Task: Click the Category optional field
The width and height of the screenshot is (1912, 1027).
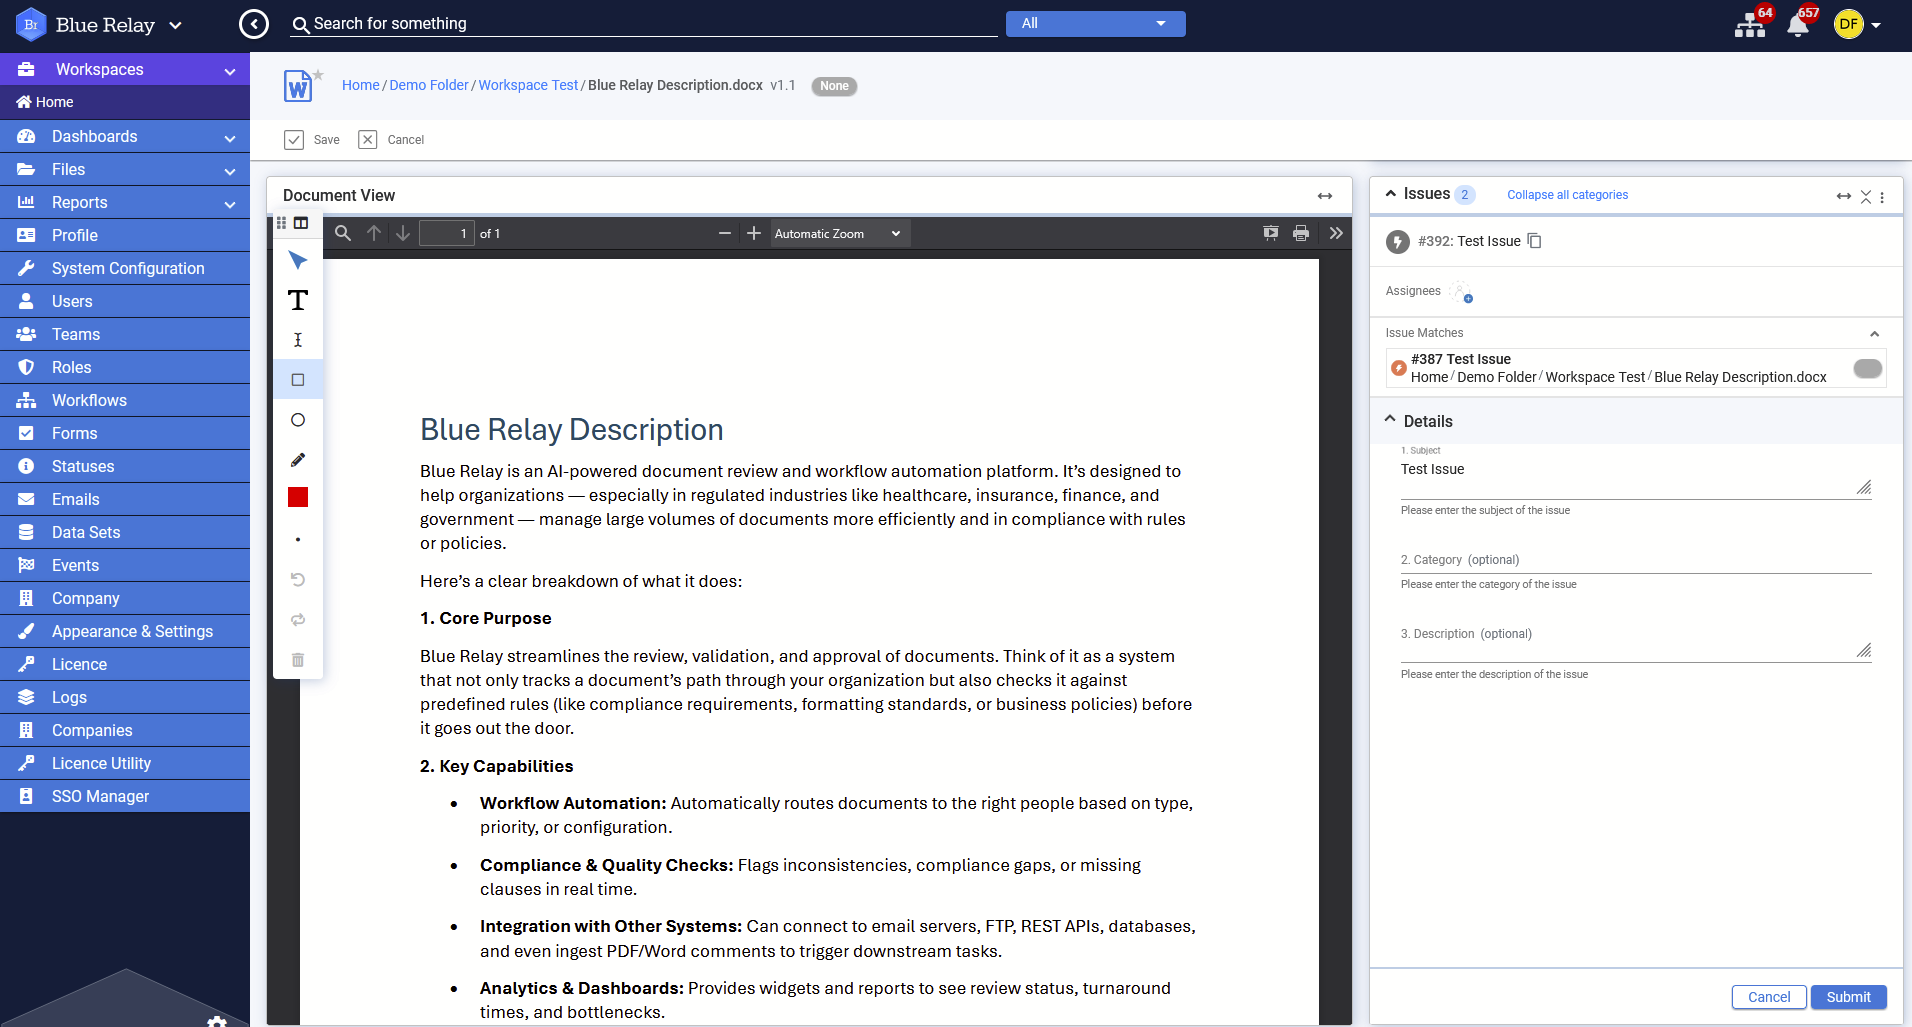Action: (1635, 560)
